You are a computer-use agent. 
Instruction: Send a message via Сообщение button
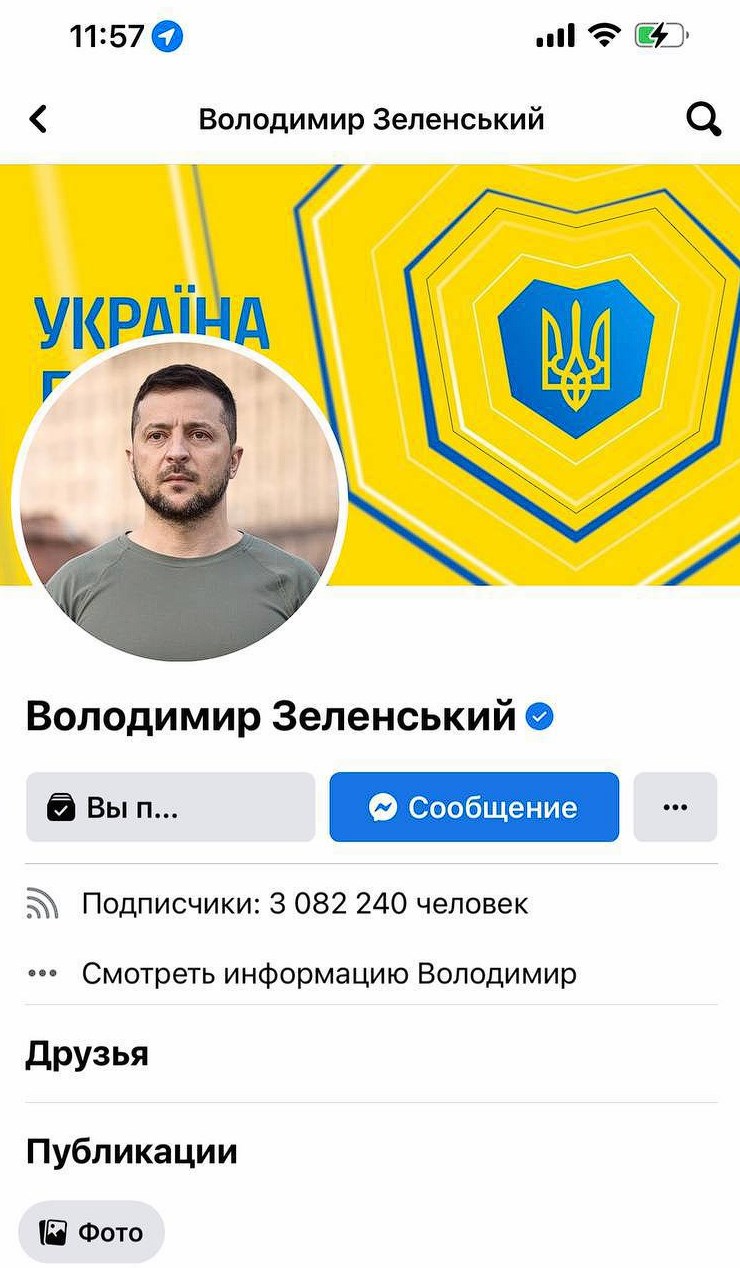[x=474, y=807]
